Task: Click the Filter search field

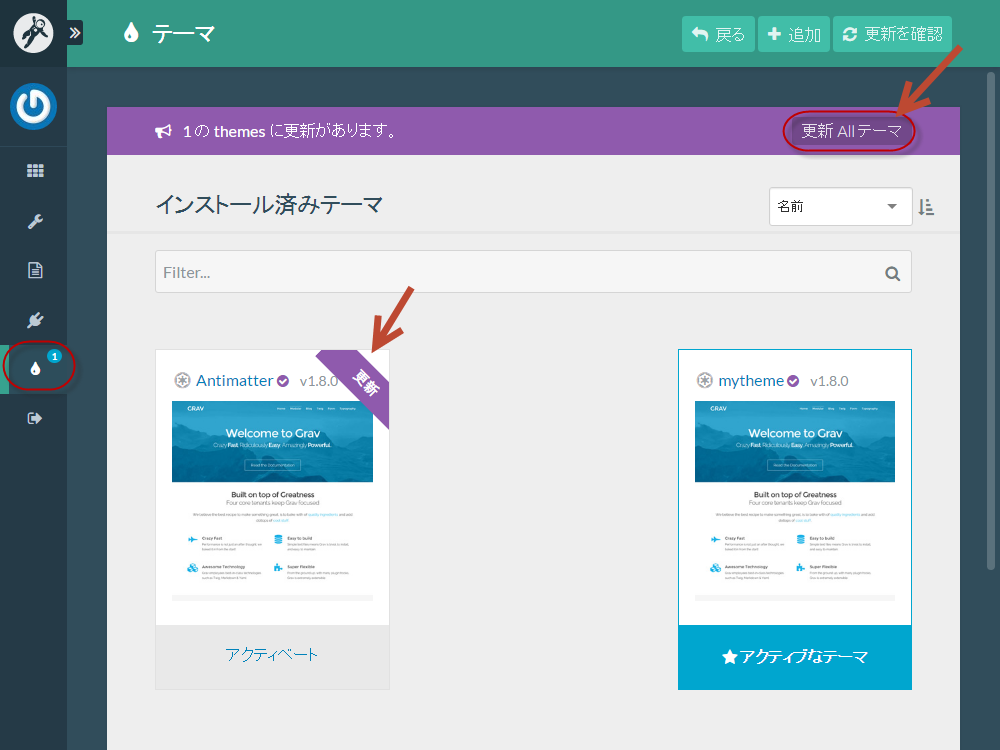Action: (x=520, y=272)
